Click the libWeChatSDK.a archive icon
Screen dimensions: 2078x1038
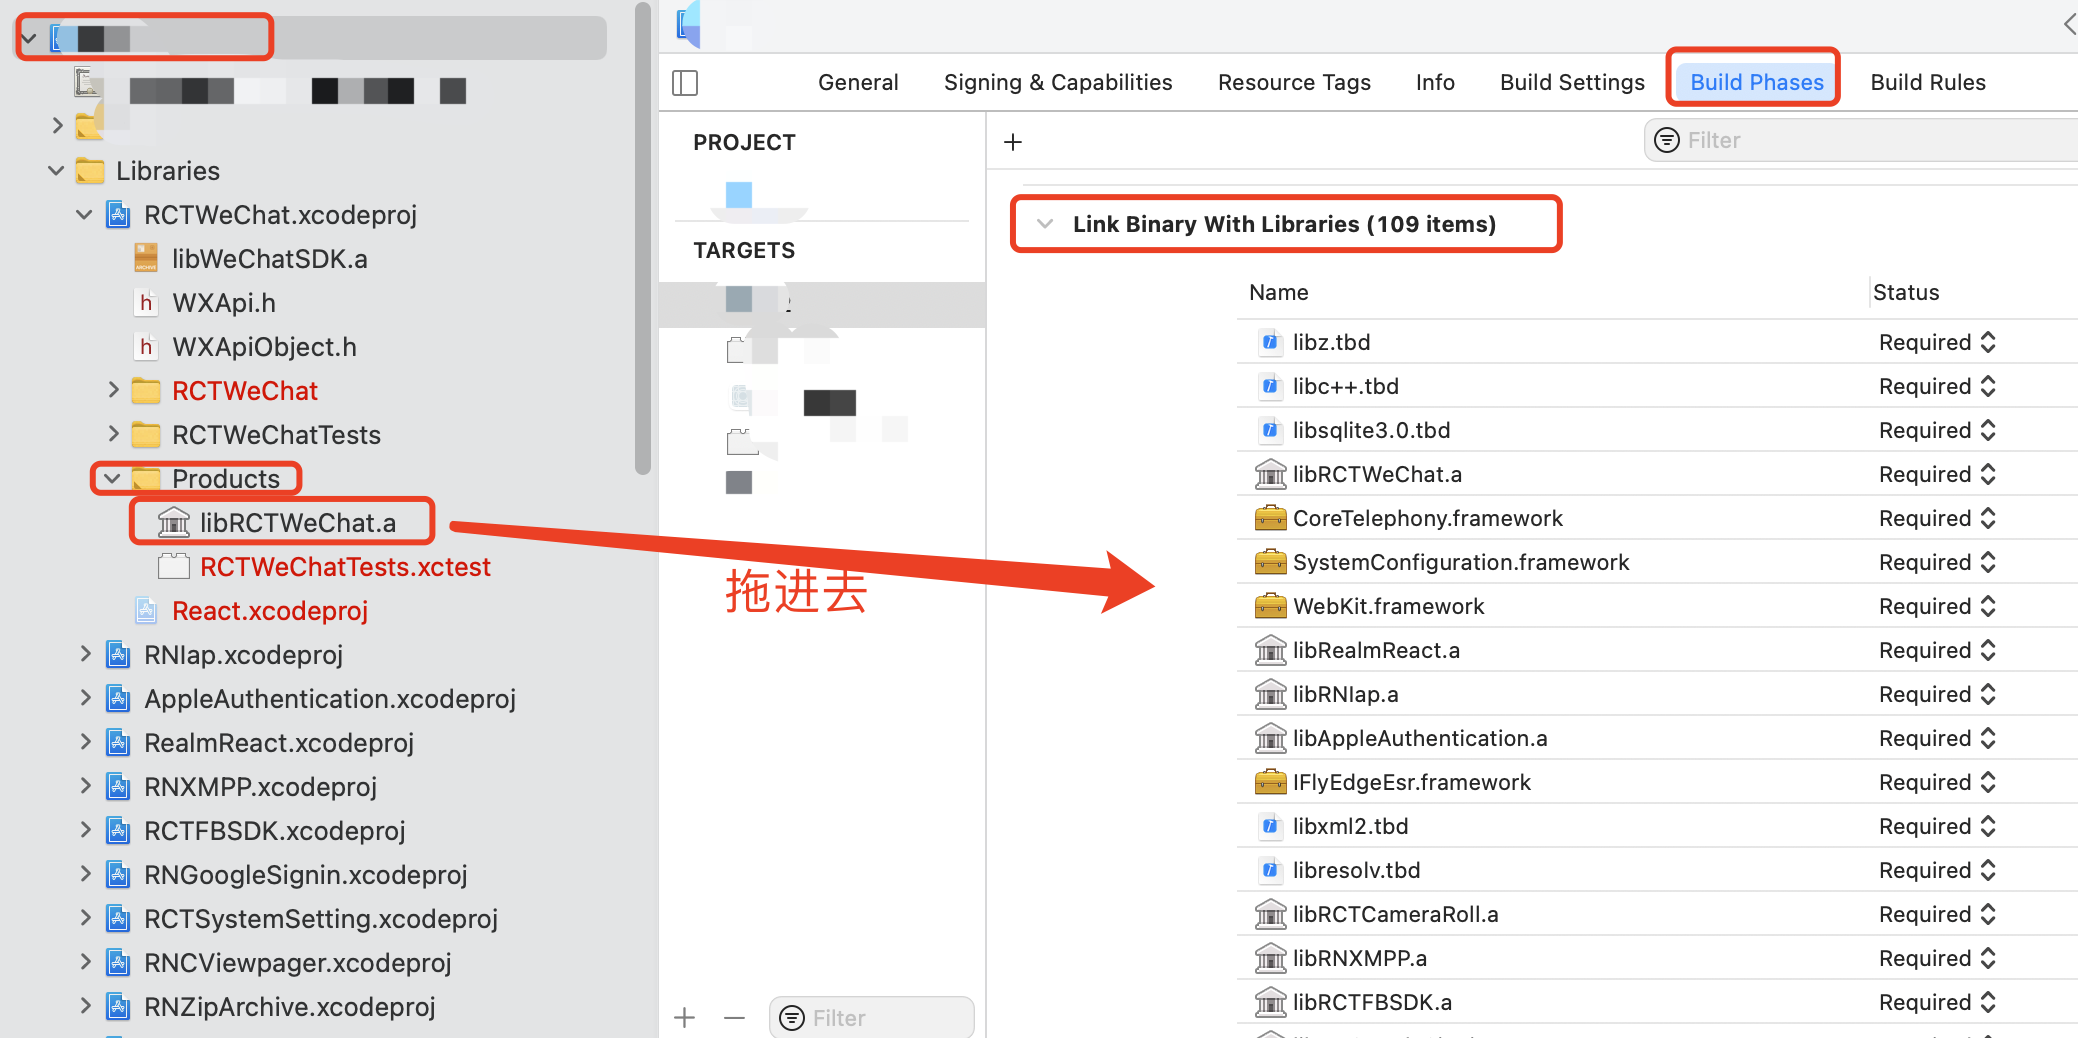[146, 258]
